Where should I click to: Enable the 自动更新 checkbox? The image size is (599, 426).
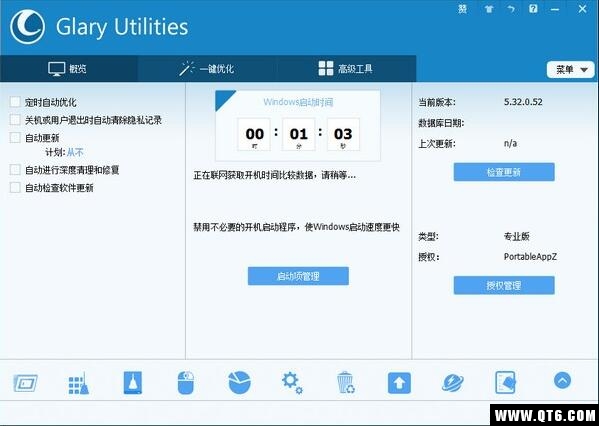click(x=15, y=138)
